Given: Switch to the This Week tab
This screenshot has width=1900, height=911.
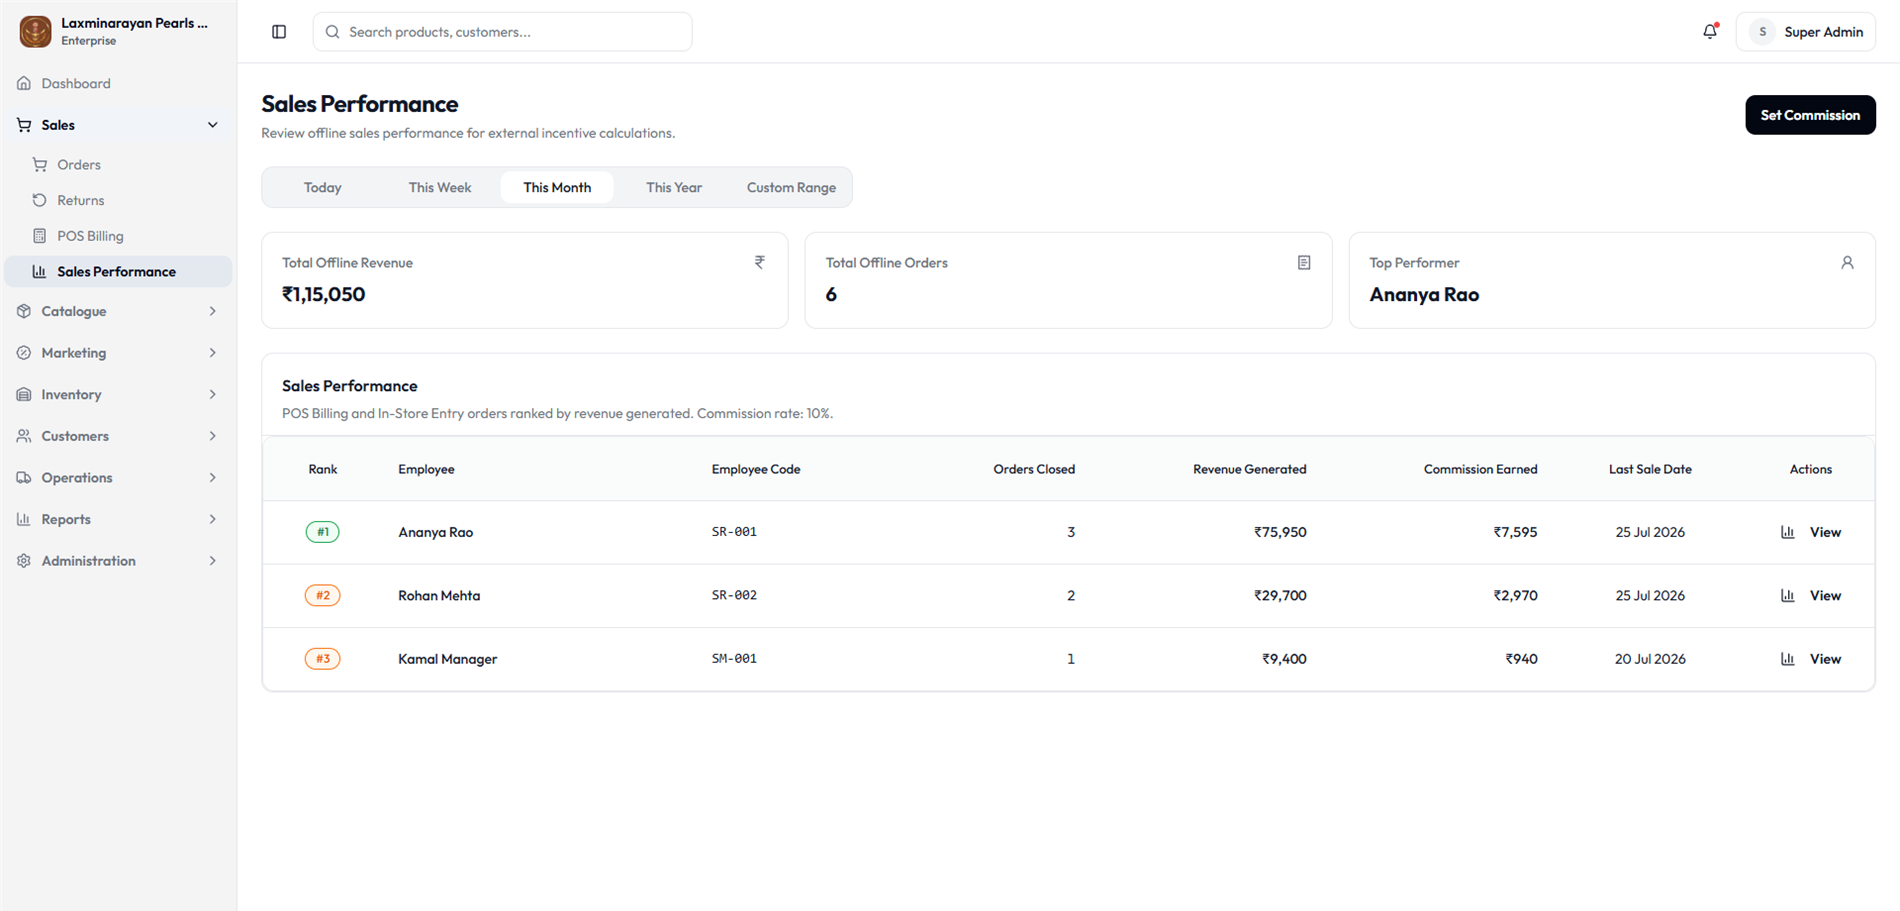Looking at the screenshot, I should pos(440,187).
